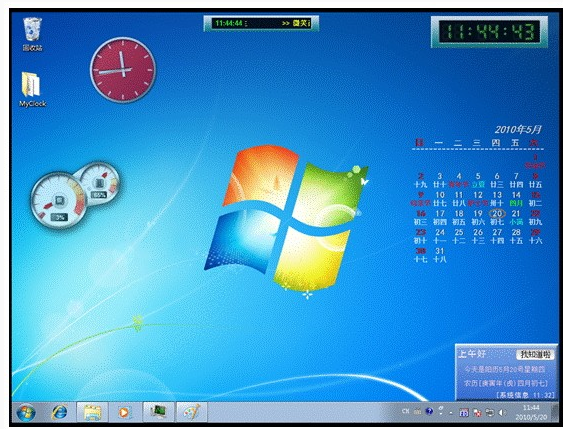
Task: Click the 上午好 greeting title in popup
Action: tap(472, 354)
